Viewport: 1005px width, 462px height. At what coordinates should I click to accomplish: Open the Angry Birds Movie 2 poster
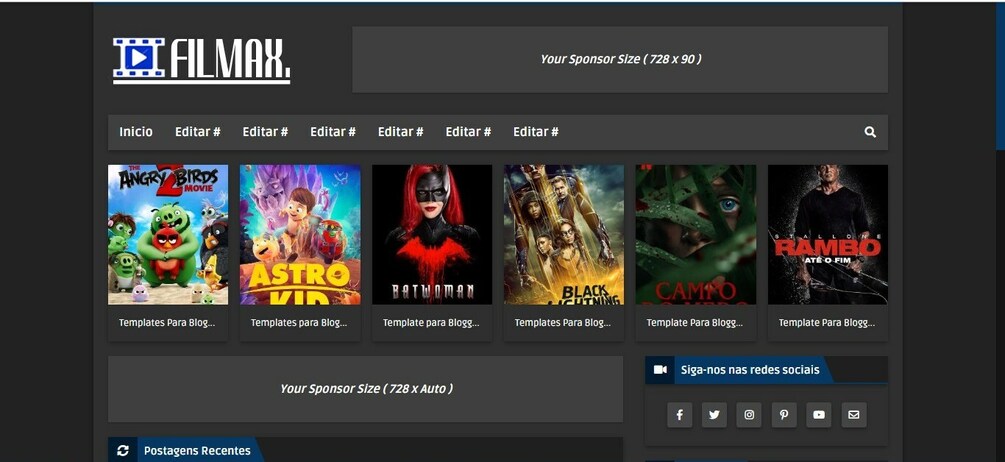click(x=168, y=235)
